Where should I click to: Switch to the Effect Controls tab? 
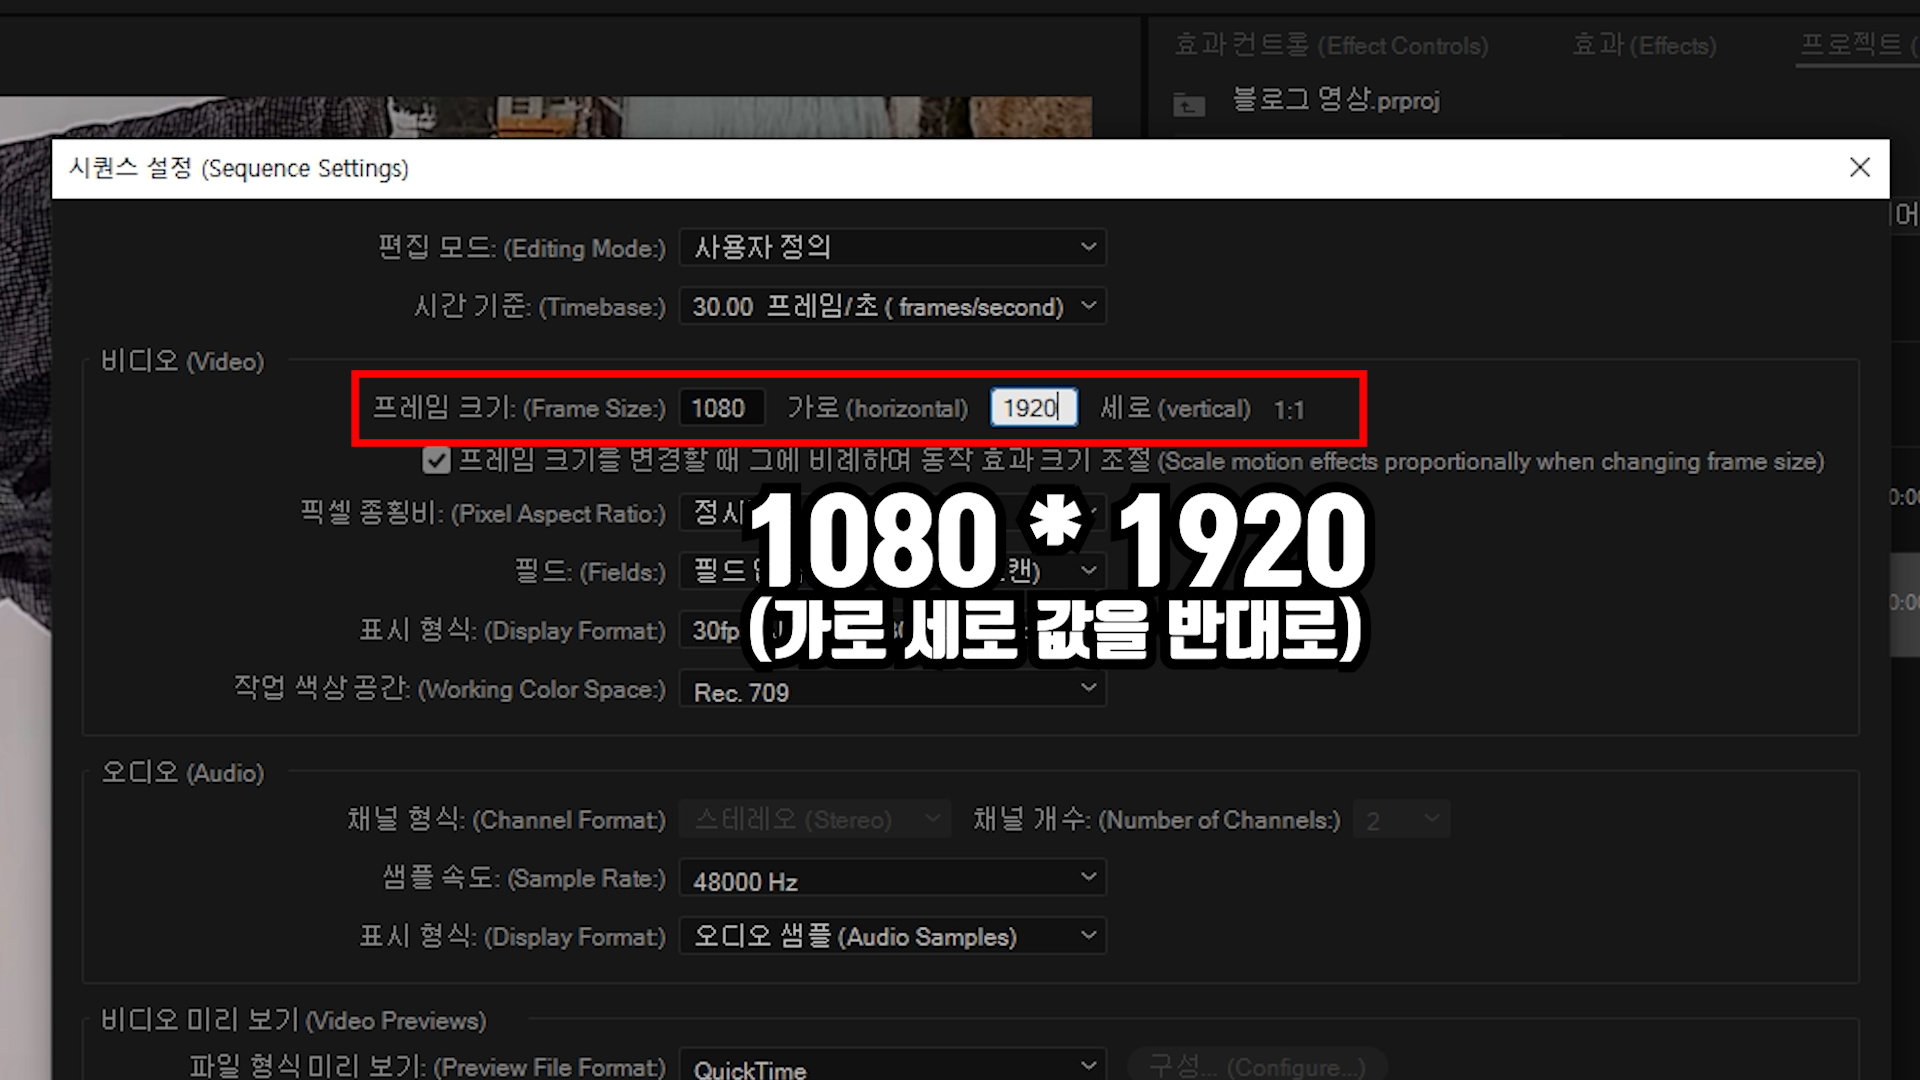pos(1331,46)
